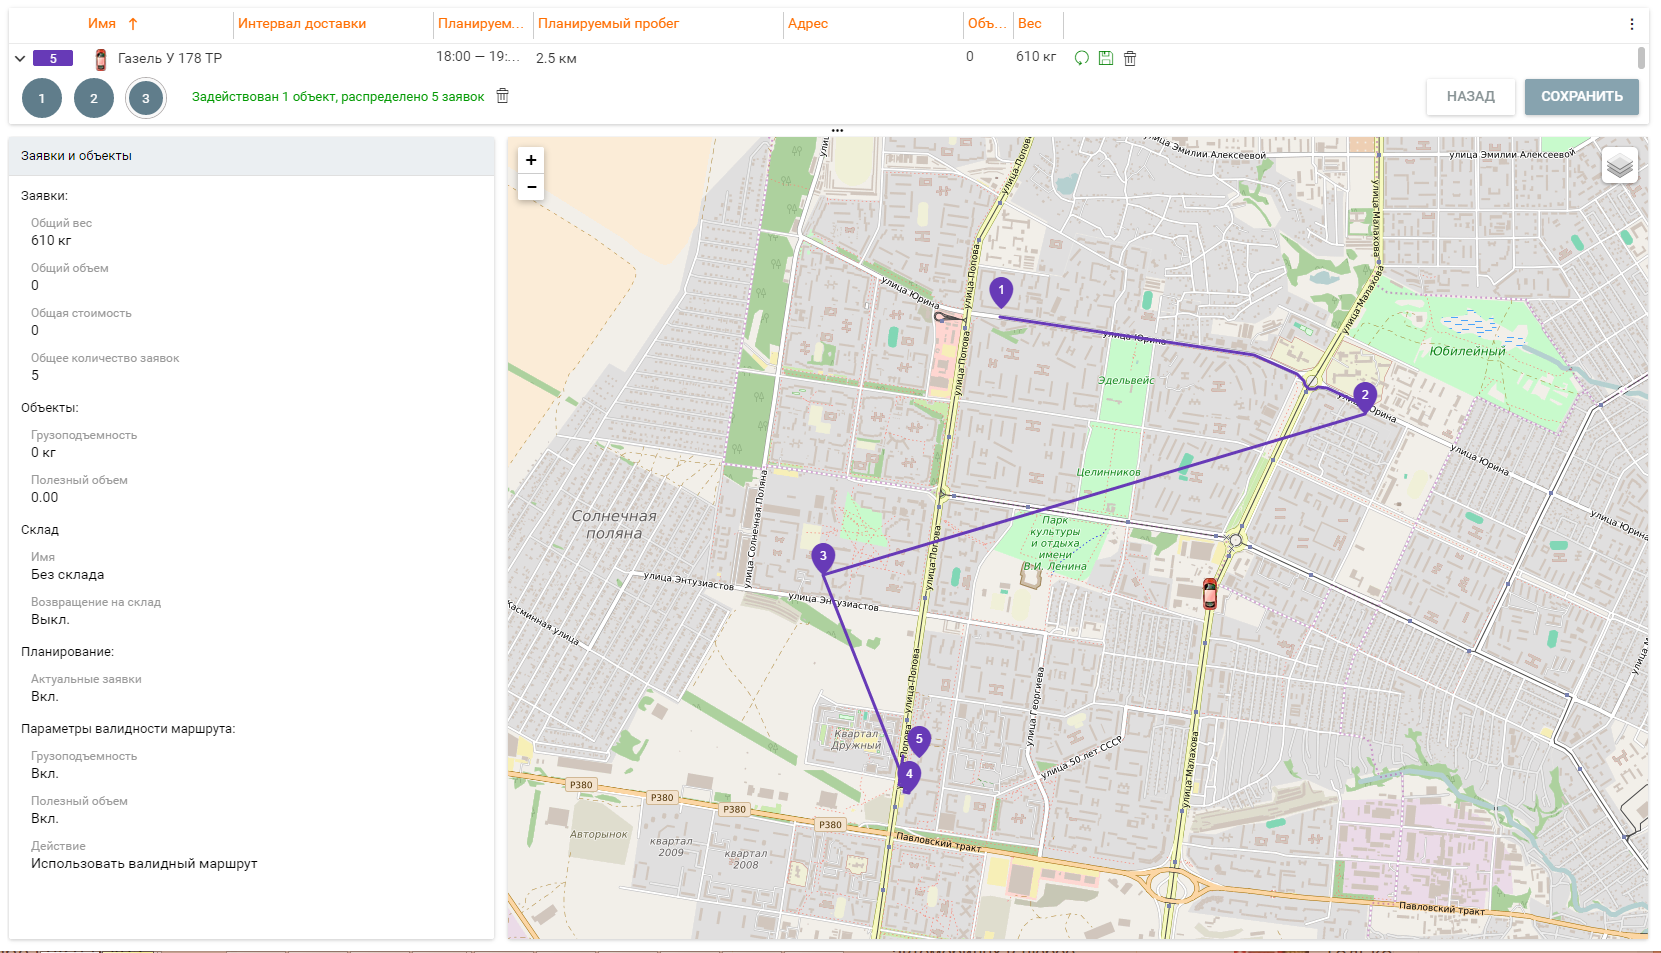Image resolution: width=1661 pixels, height=953 pixels.
Task: Click the table vertical scrollbar
Action: click(1640, 58)
